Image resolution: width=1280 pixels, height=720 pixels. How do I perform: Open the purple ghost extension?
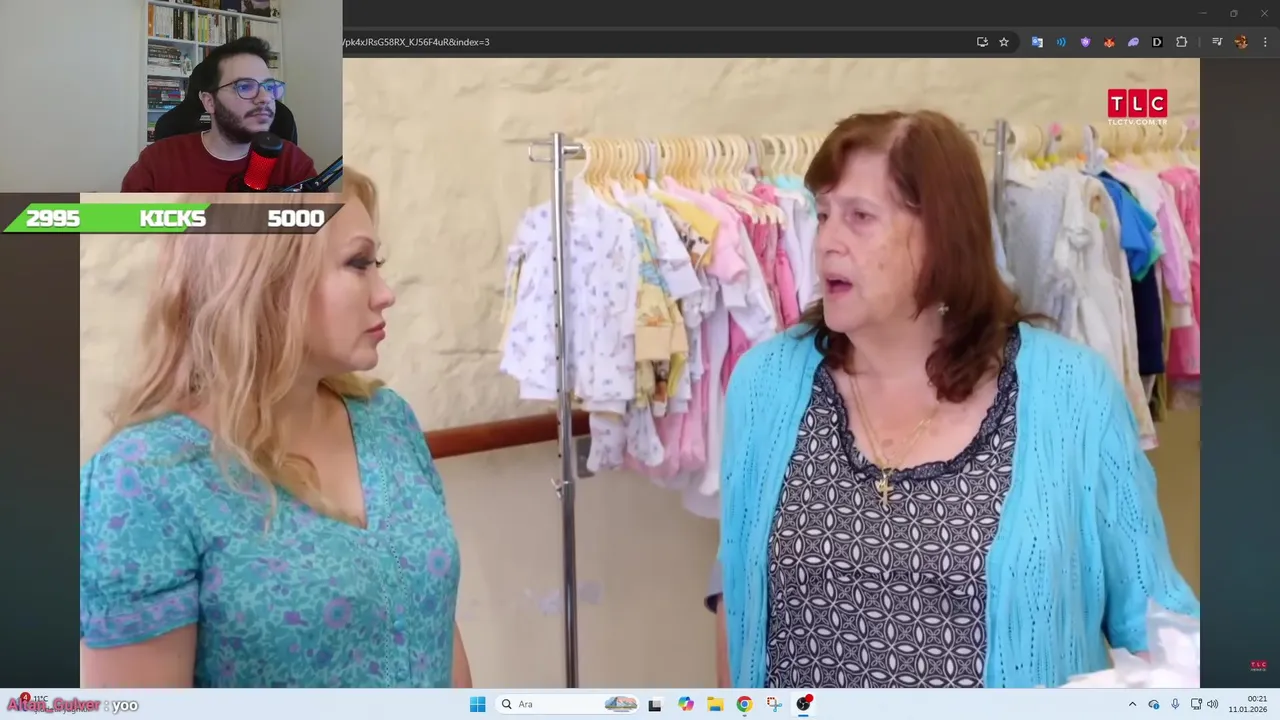tap(1133, 42)
